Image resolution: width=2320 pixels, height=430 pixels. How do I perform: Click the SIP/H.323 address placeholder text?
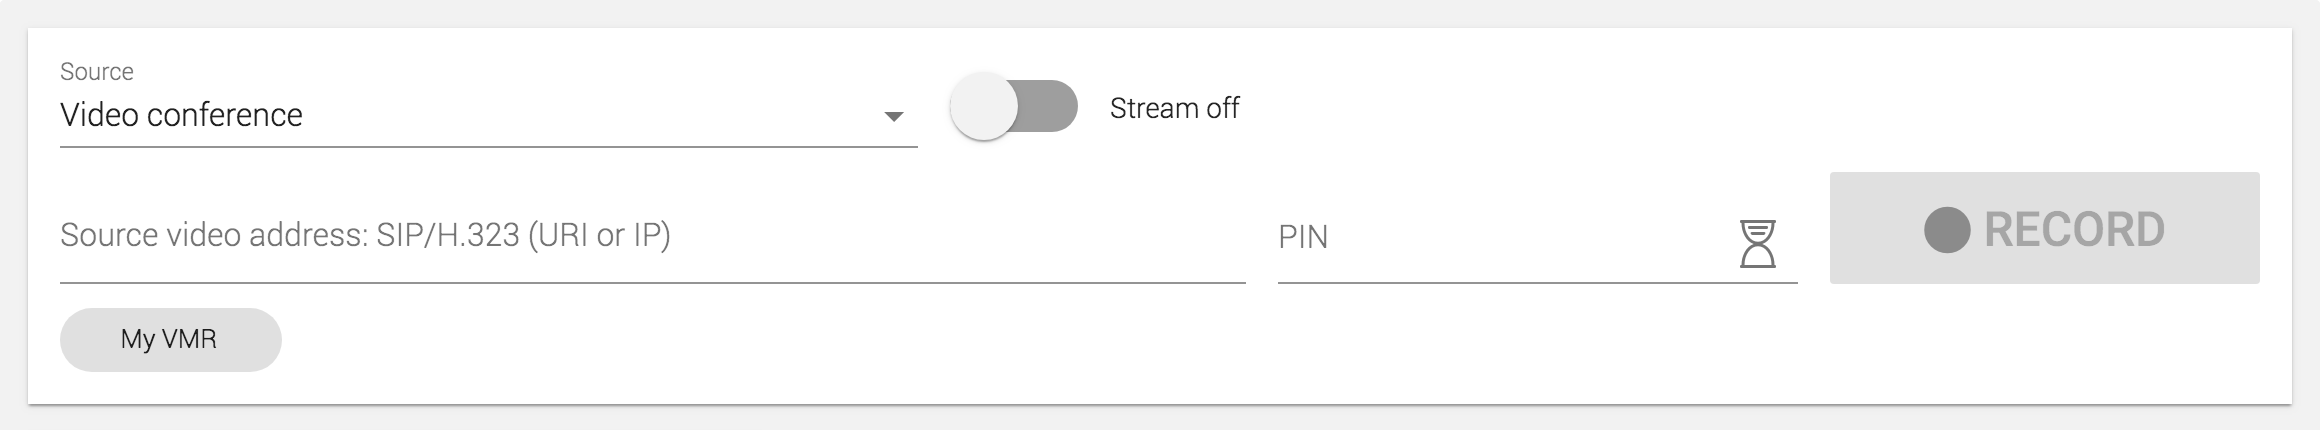pos(365,236)
